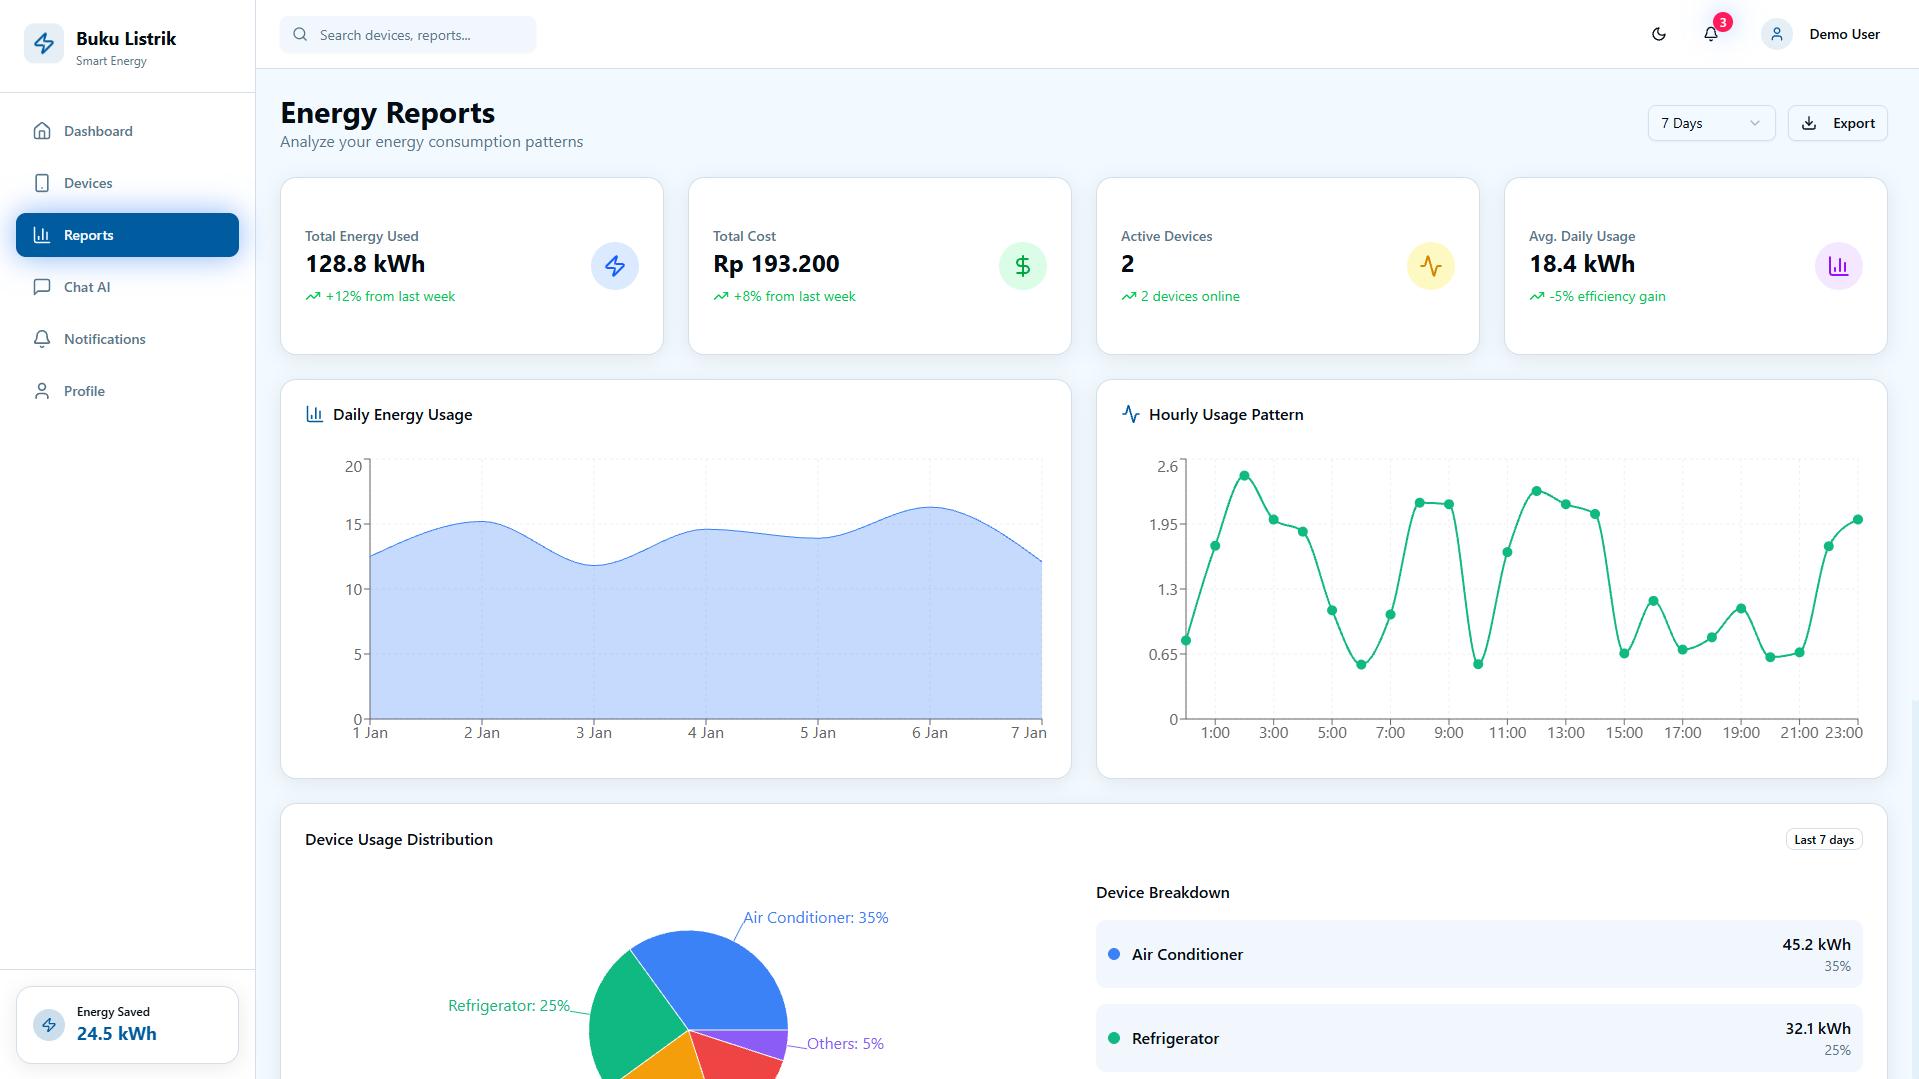Screen dimensions: 1919x1079
Task: Export the energy report
Action: (1837, 123)
